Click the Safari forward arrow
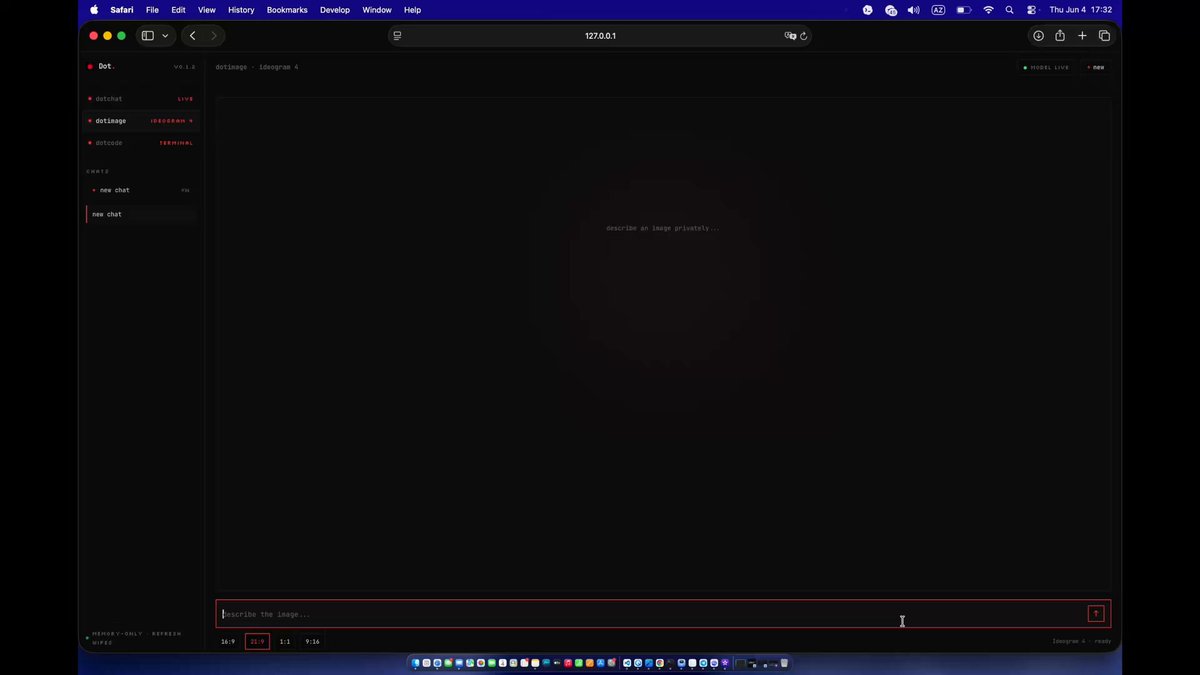 (213, 36)
